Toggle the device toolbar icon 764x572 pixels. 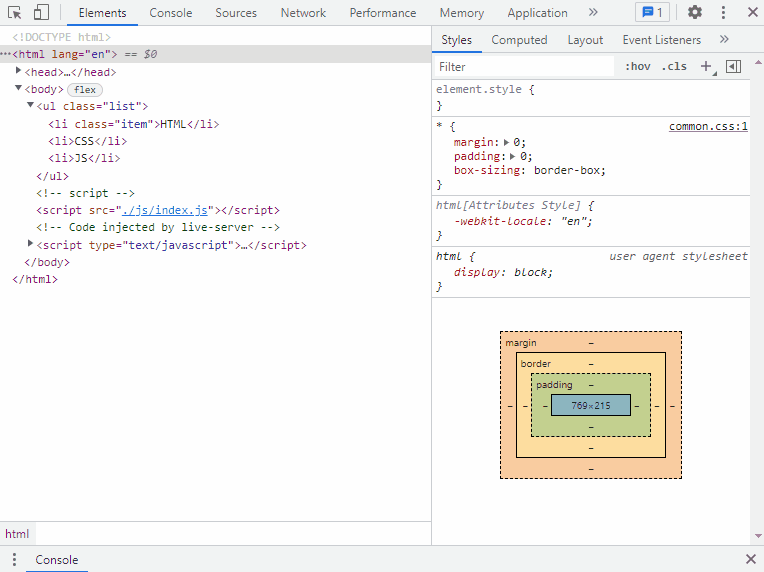41,12
